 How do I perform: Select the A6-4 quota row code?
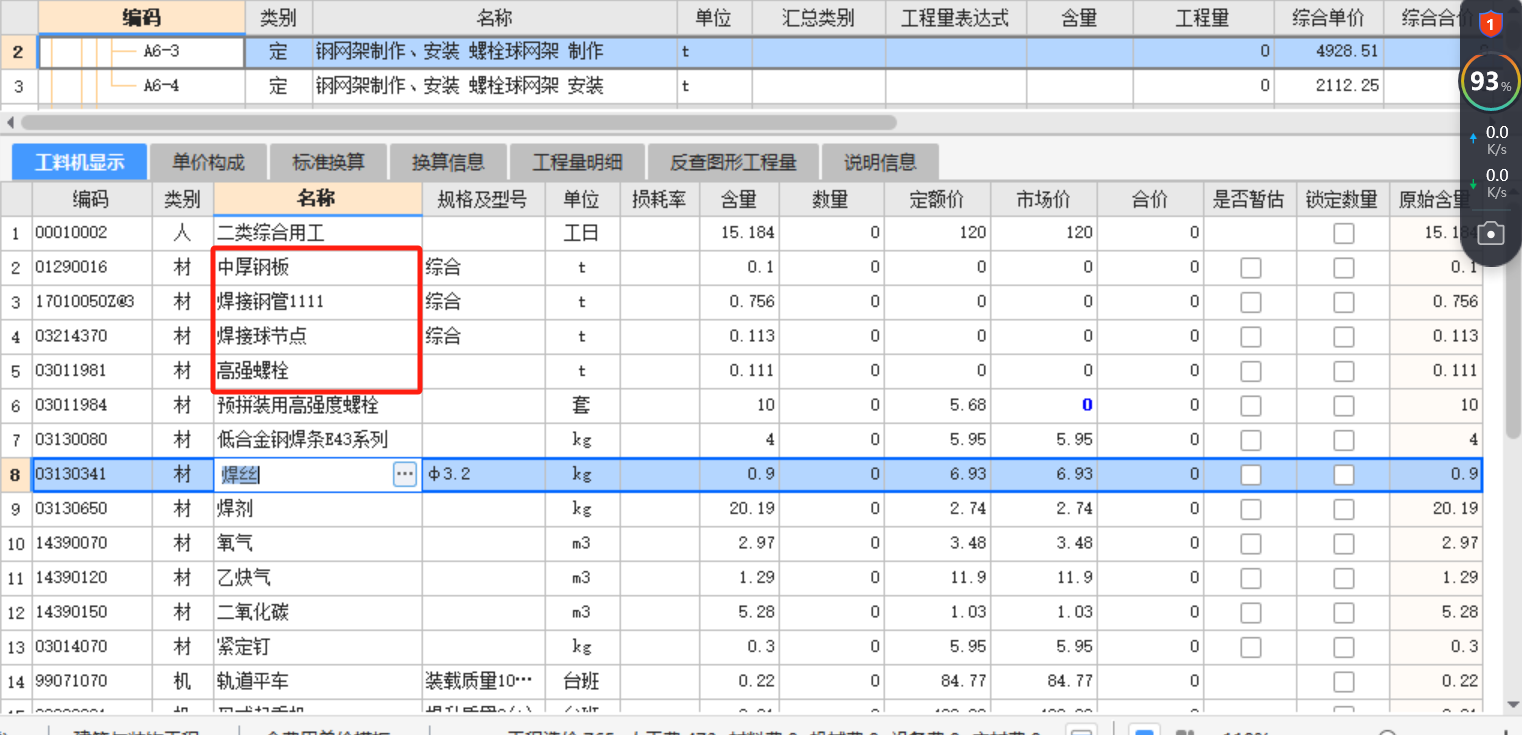[x=141, y=86]
